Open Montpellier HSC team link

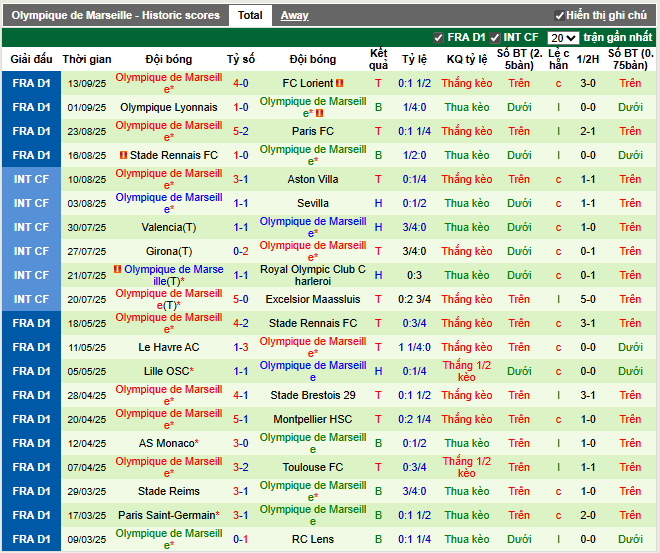(313, 419)
